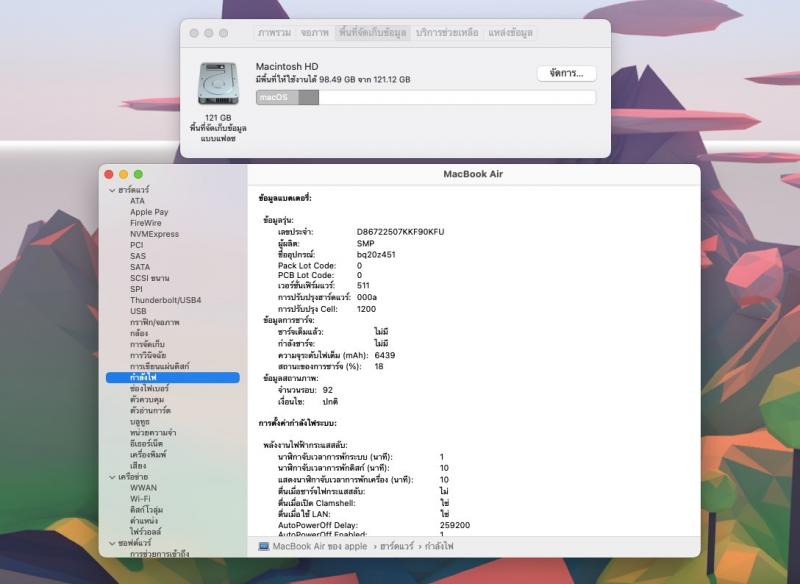Select FireWire in sidebar
The image size is (800, 584).
(x=145, y=223)
